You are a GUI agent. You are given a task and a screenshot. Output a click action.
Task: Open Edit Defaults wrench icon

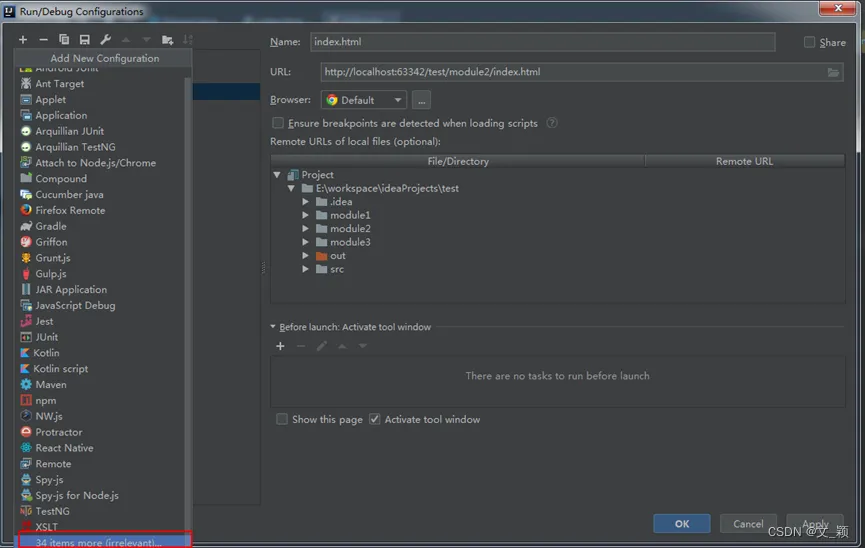(105, 40)
